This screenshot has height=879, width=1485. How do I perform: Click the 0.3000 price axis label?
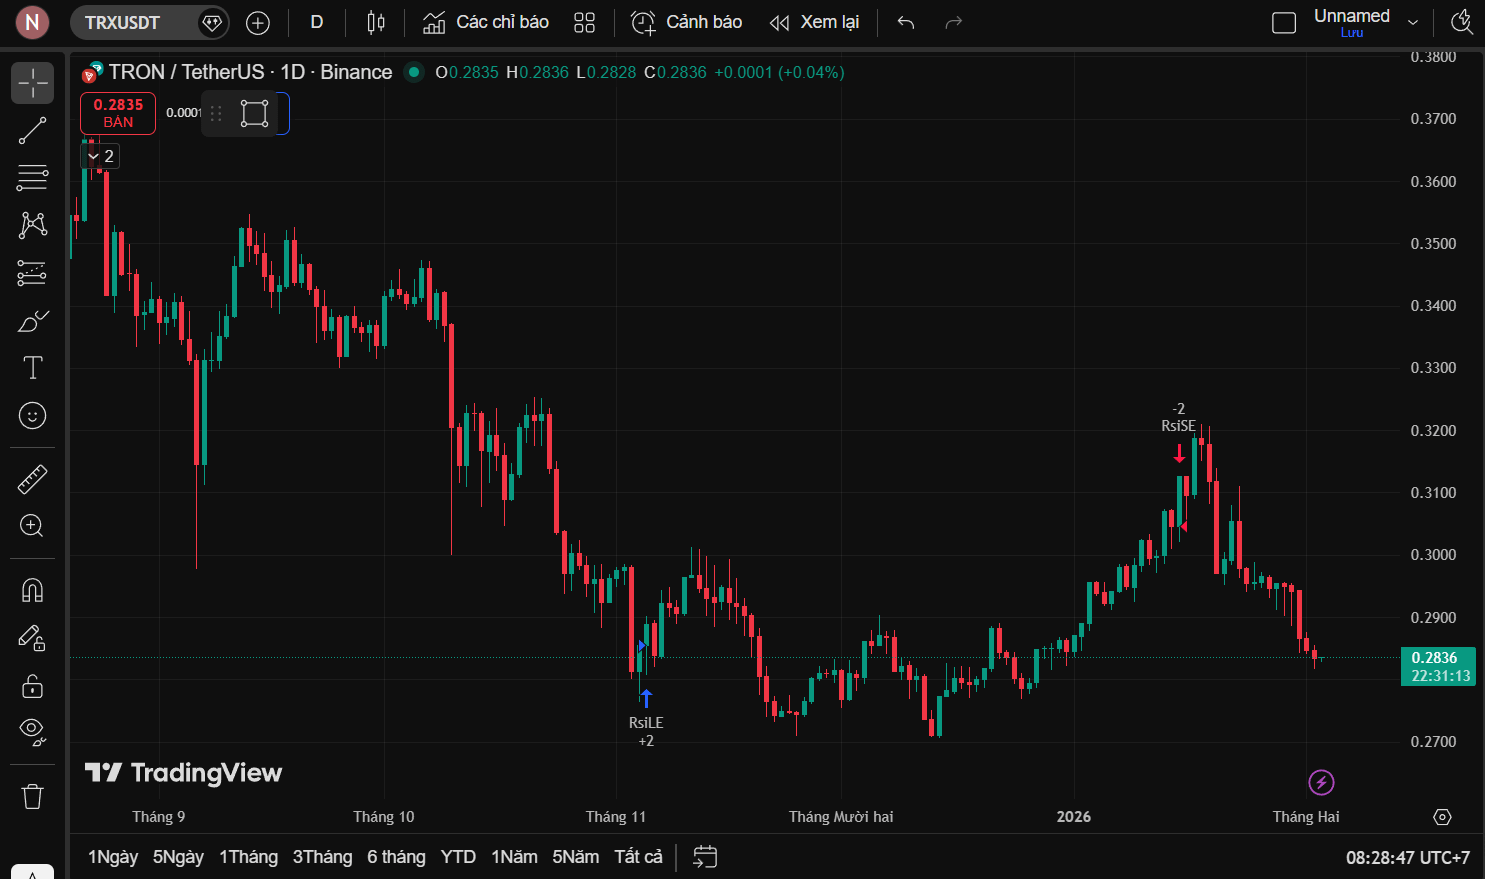pos(1433,555)
